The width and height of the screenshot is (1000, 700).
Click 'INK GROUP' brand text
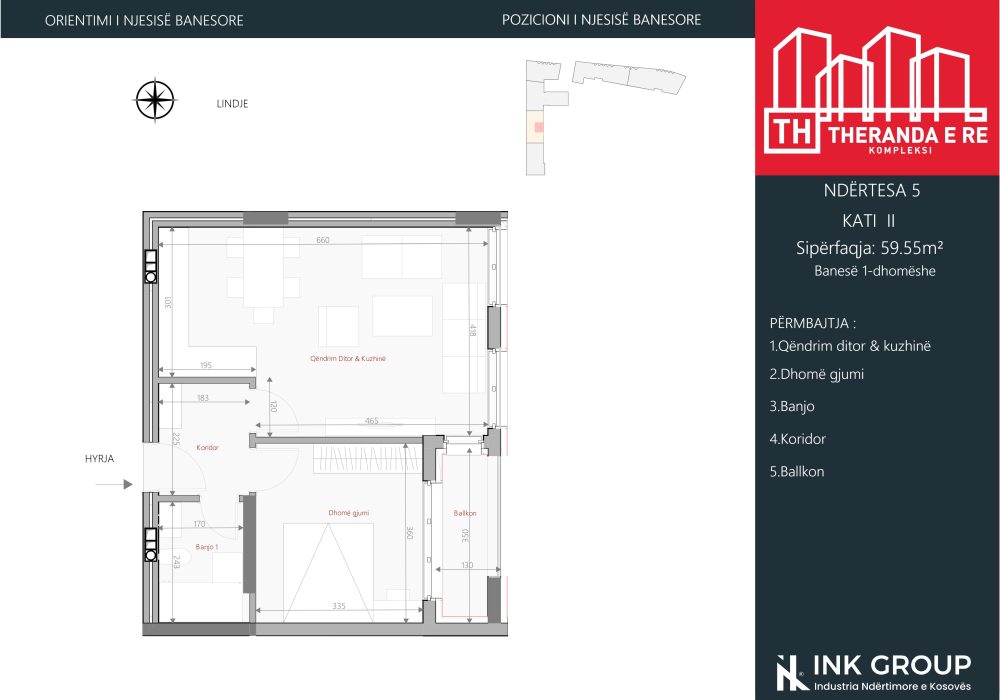tap(892, 666)
